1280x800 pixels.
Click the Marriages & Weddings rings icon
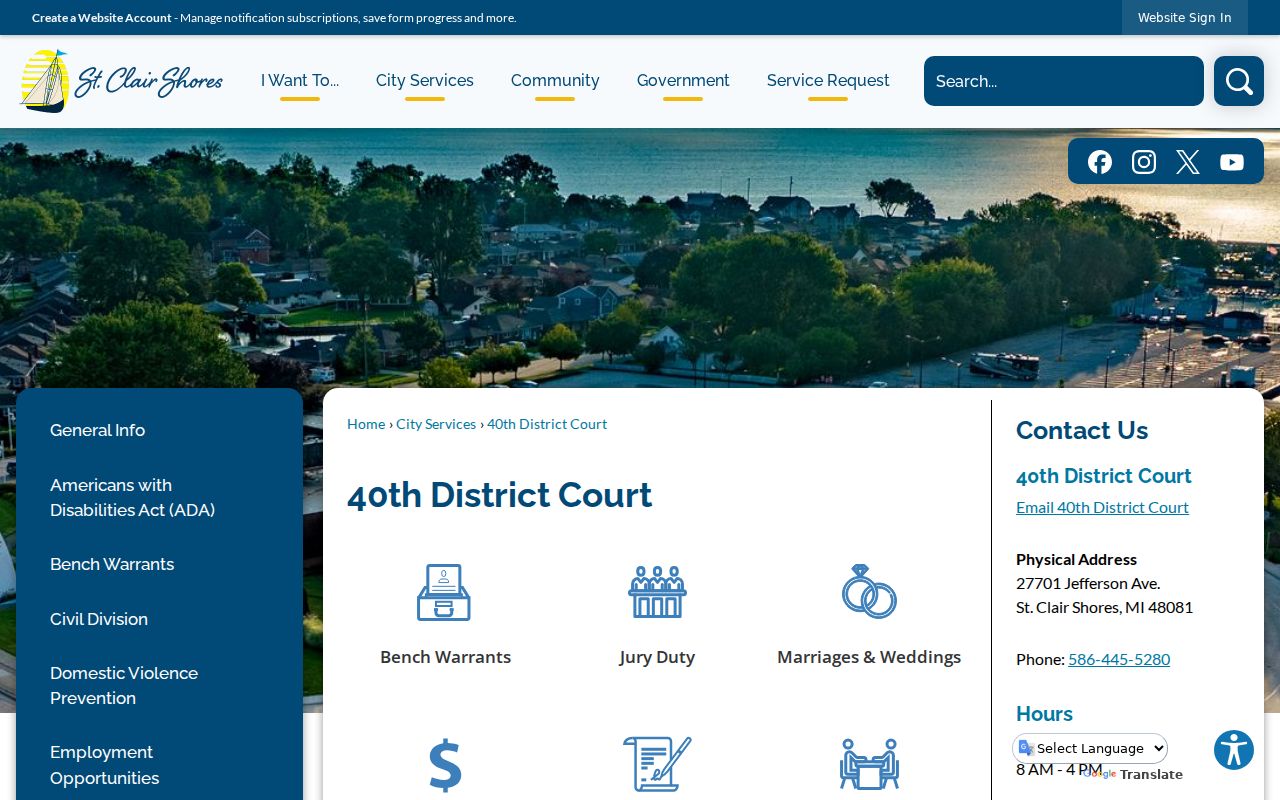pyautogui.click(x=869, y=592)
